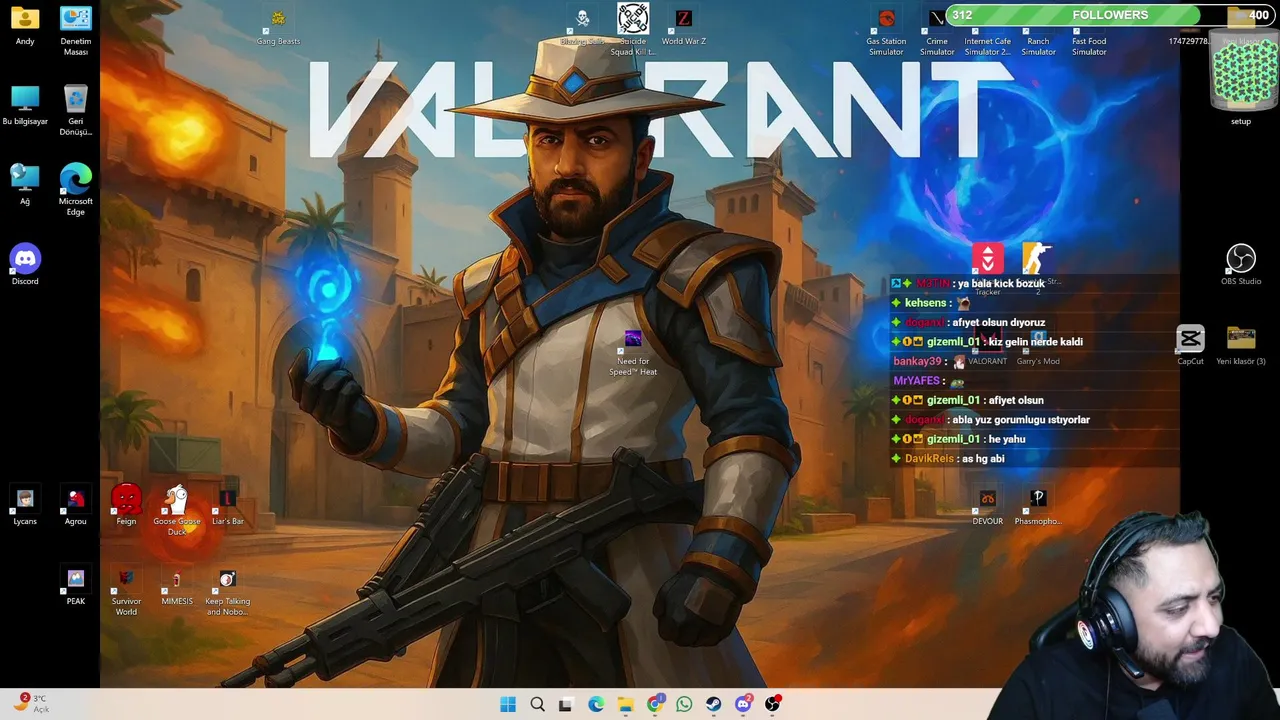
Task: Open Task View on the taskbar
Action: (566, 704)
